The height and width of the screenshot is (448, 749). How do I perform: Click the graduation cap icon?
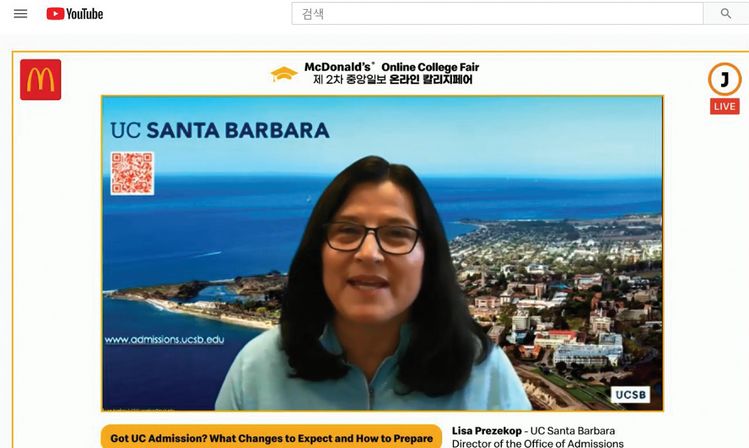click(x=284, y=74)
